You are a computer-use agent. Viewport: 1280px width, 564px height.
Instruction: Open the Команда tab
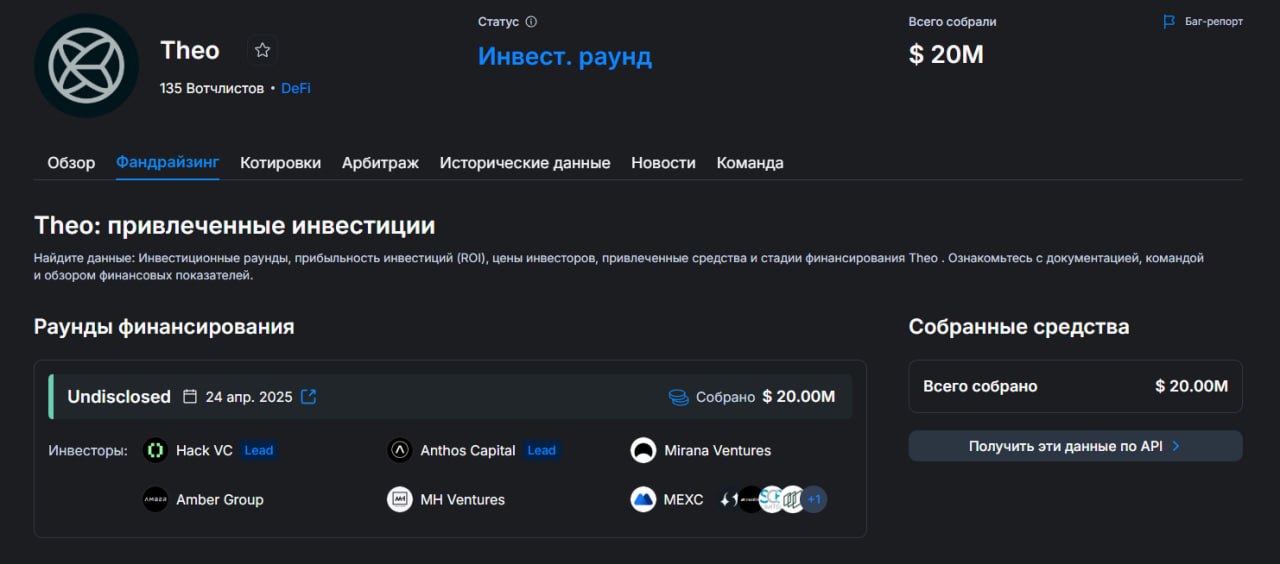click(x=750, y=163)
